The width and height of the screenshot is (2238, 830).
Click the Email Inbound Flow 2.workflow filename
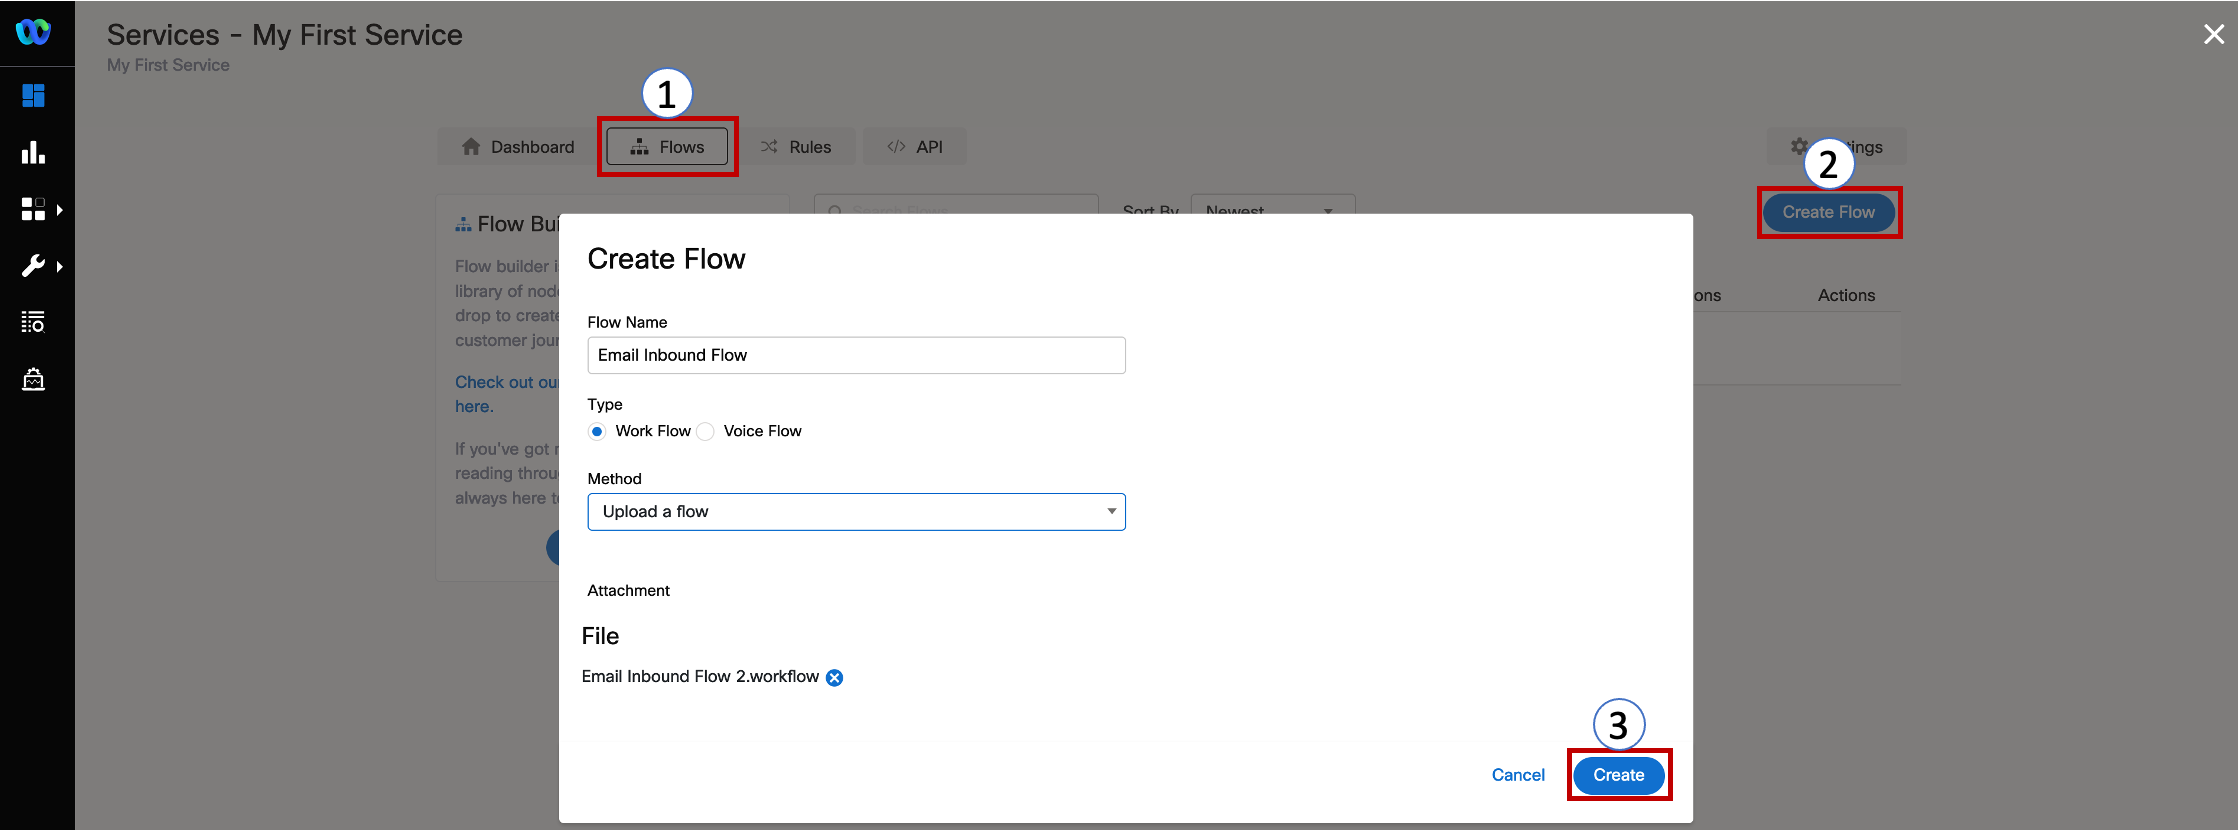pos(700,677)
